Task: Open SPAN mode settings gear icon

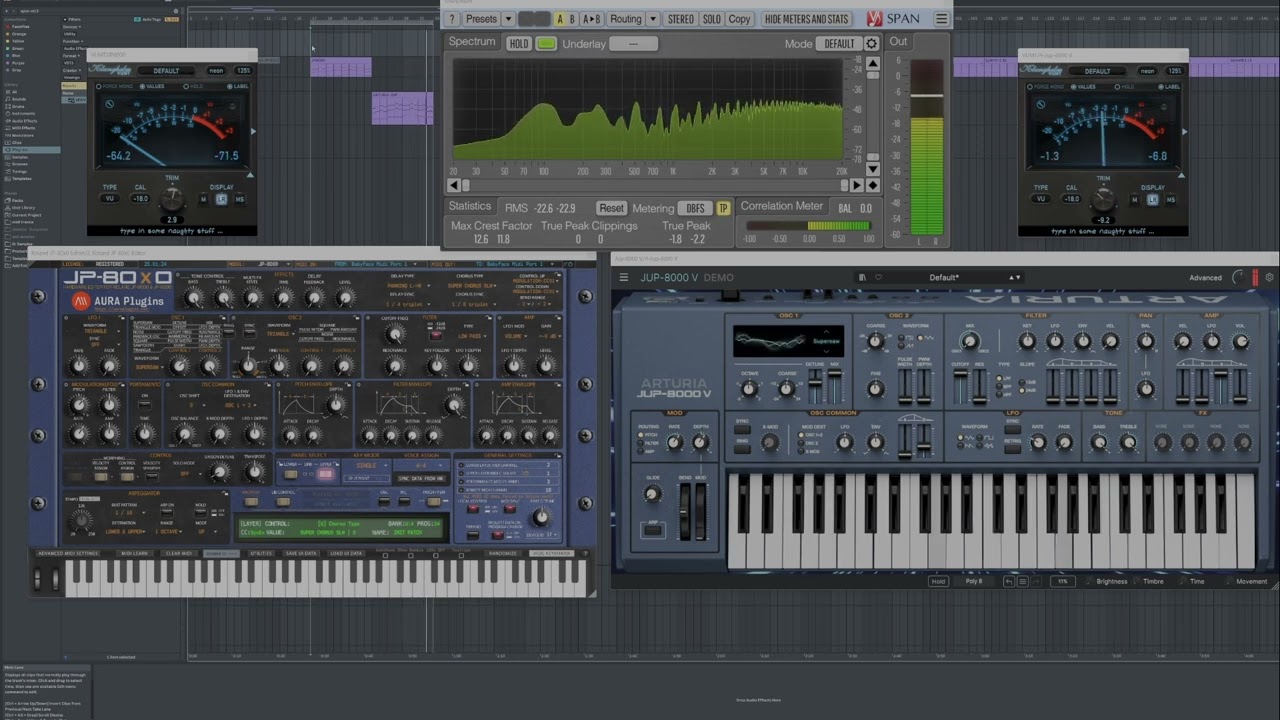Action: click(x=871, y=44)
